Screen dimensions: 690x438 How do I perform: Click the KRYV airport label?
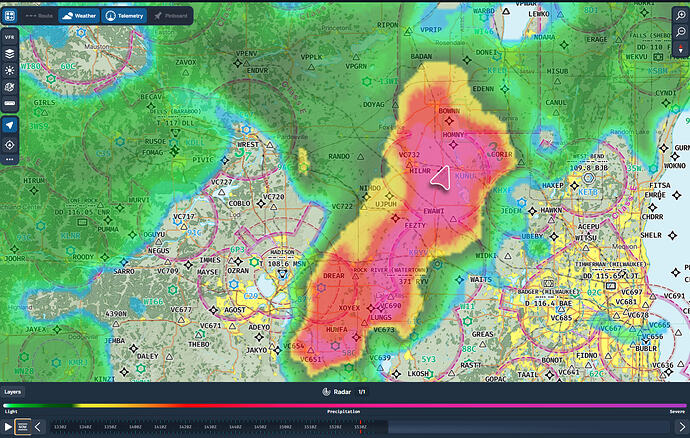(x=417, y=253)
